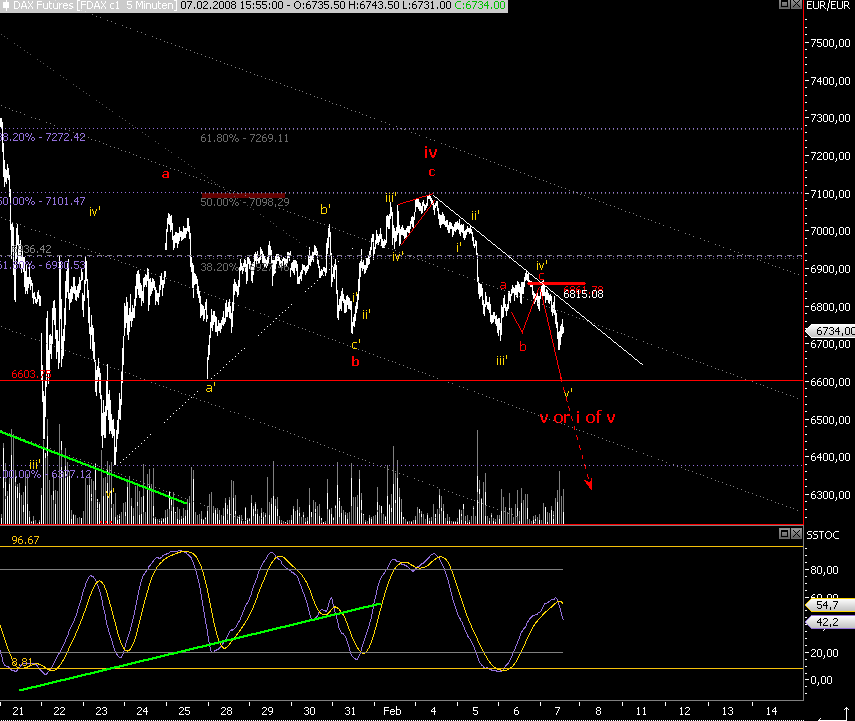Viewport: 855px width, 721px height.
Task: Maximize the SSTOC indicator pane
Action: click(785, 533)
